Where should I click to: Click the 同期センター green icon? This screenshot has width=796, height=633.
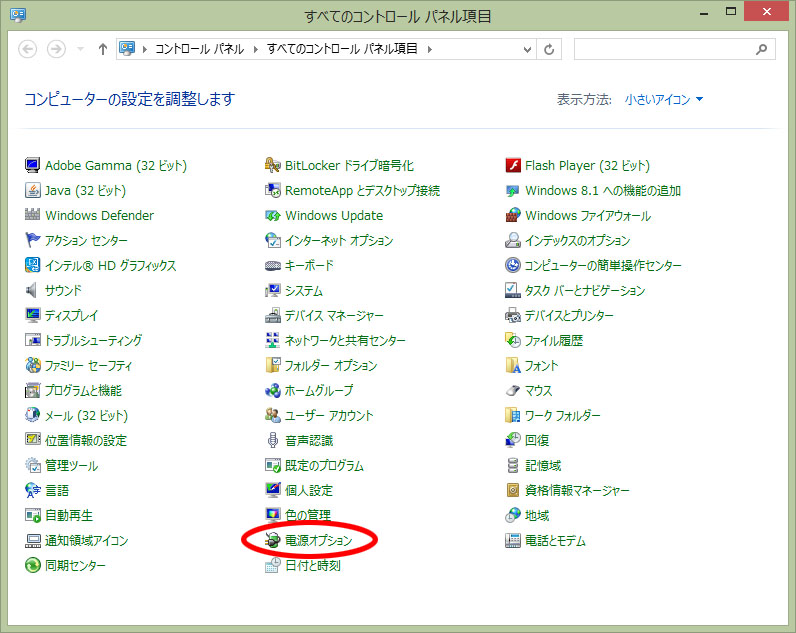(x=32, y=565)
